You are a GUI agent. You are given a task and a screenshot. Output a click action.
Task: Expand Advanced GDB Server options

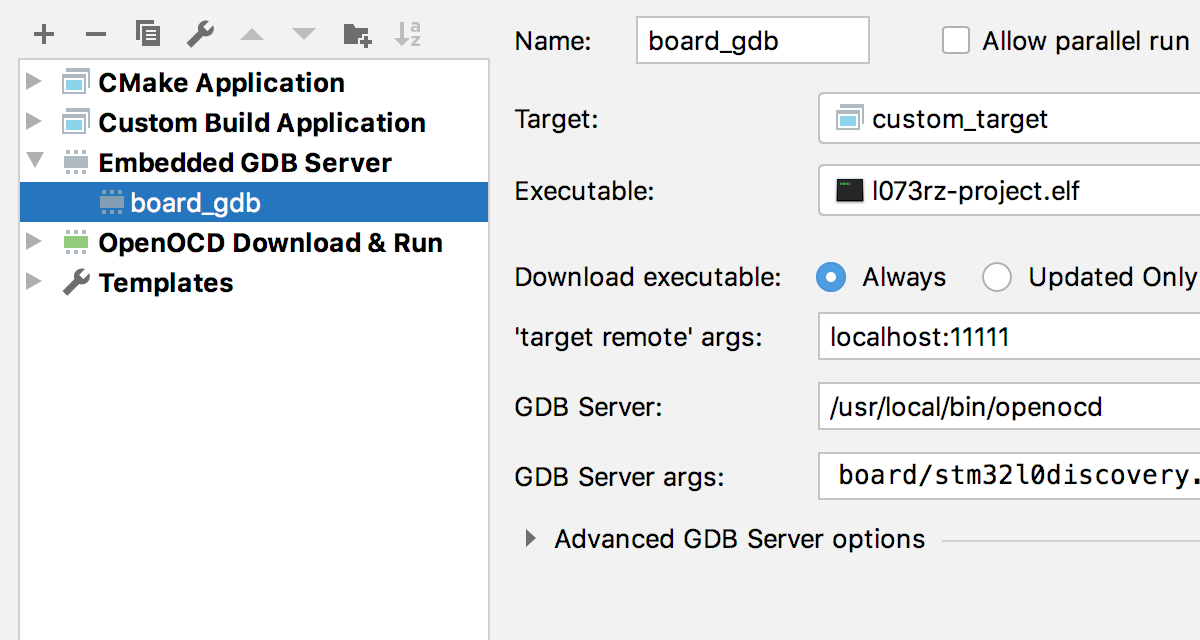click(x=531, y=539)
